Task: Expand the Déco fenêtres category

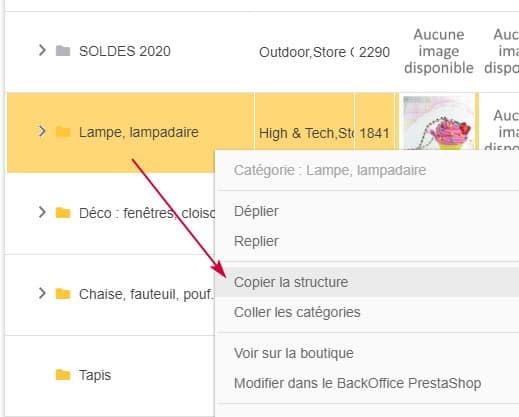Action: [42, 212]
